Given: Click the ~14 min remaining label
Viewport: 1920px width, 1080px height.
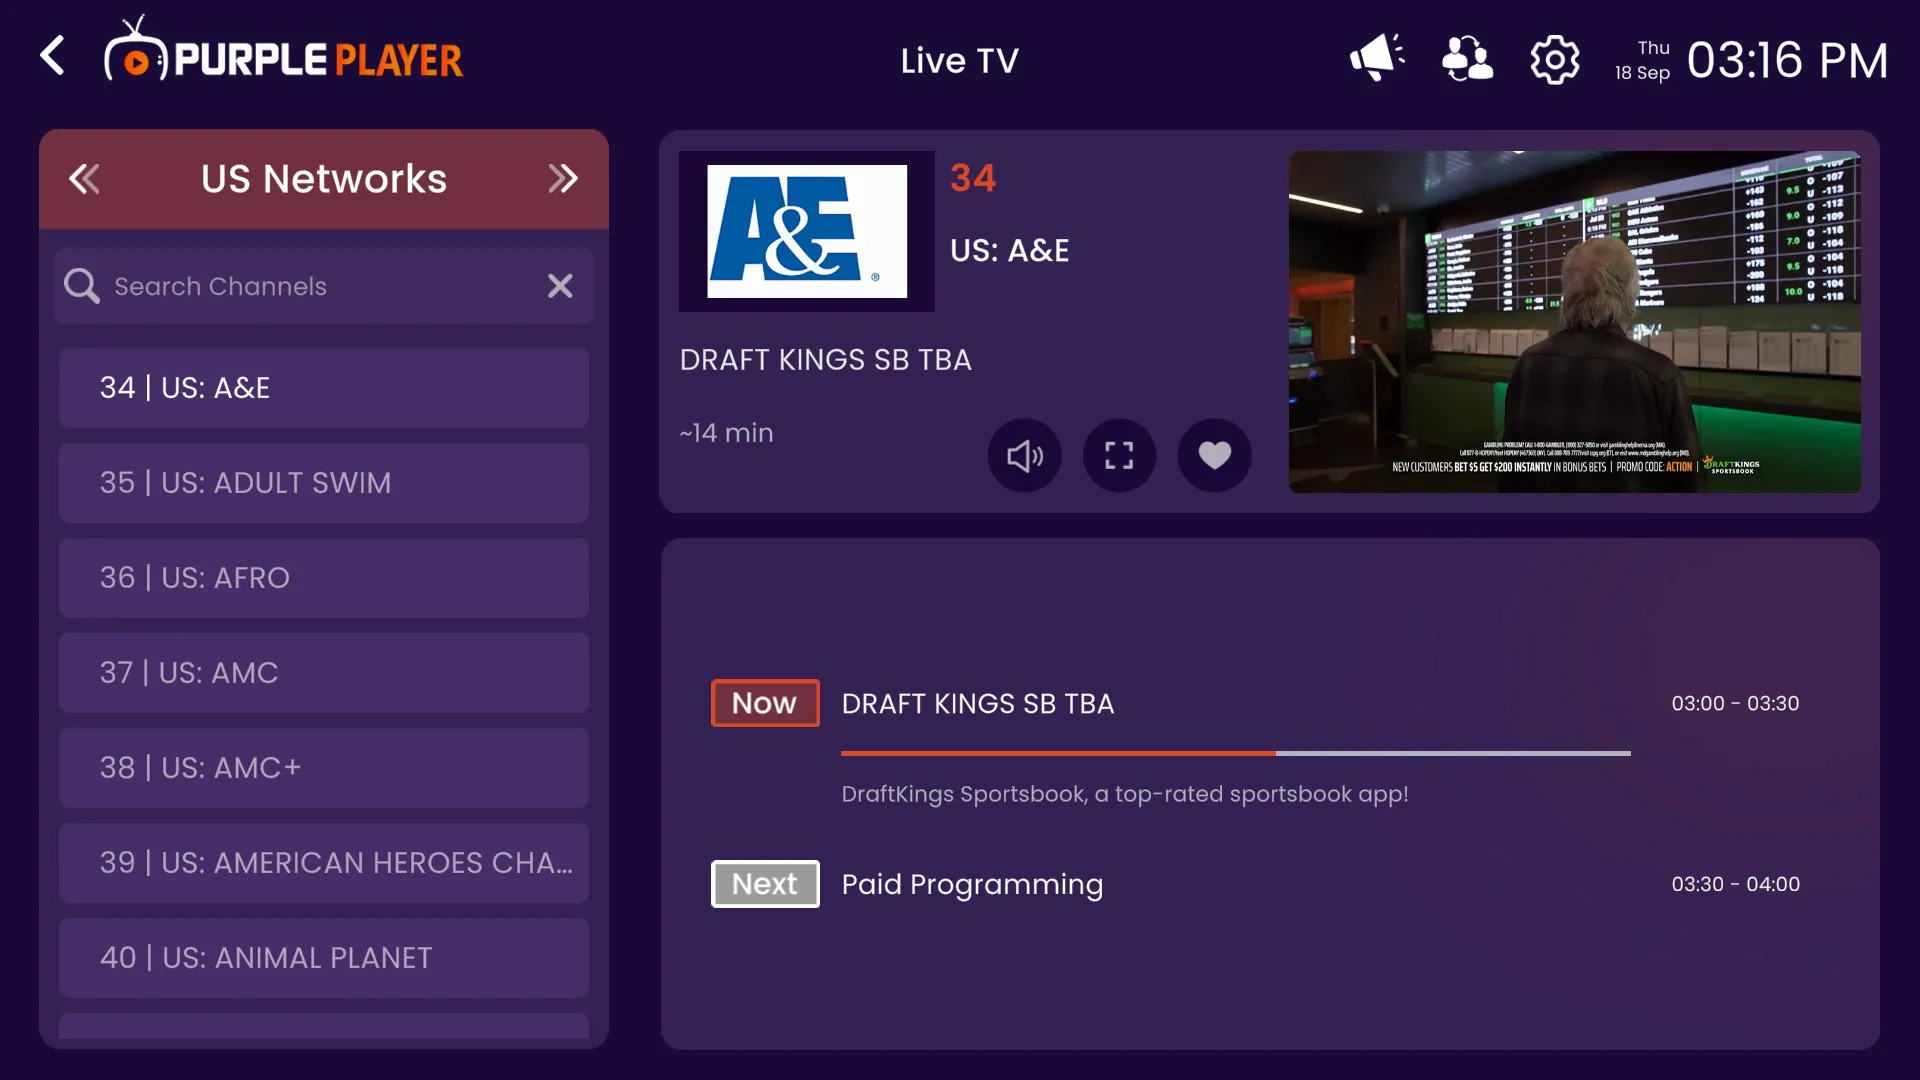Looking at the screenshot, I should pos(727,433).
